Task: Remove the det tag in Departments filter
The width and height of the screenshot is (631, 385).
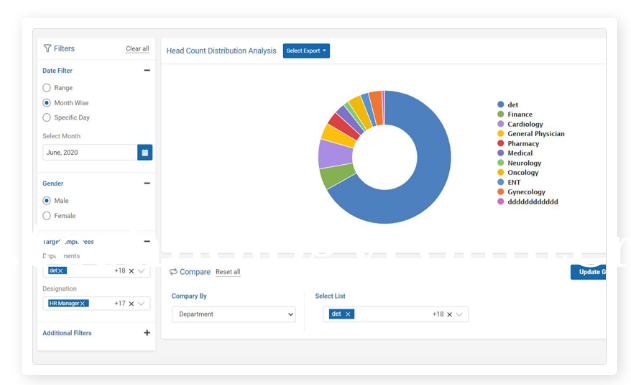Action: [60, 271]
